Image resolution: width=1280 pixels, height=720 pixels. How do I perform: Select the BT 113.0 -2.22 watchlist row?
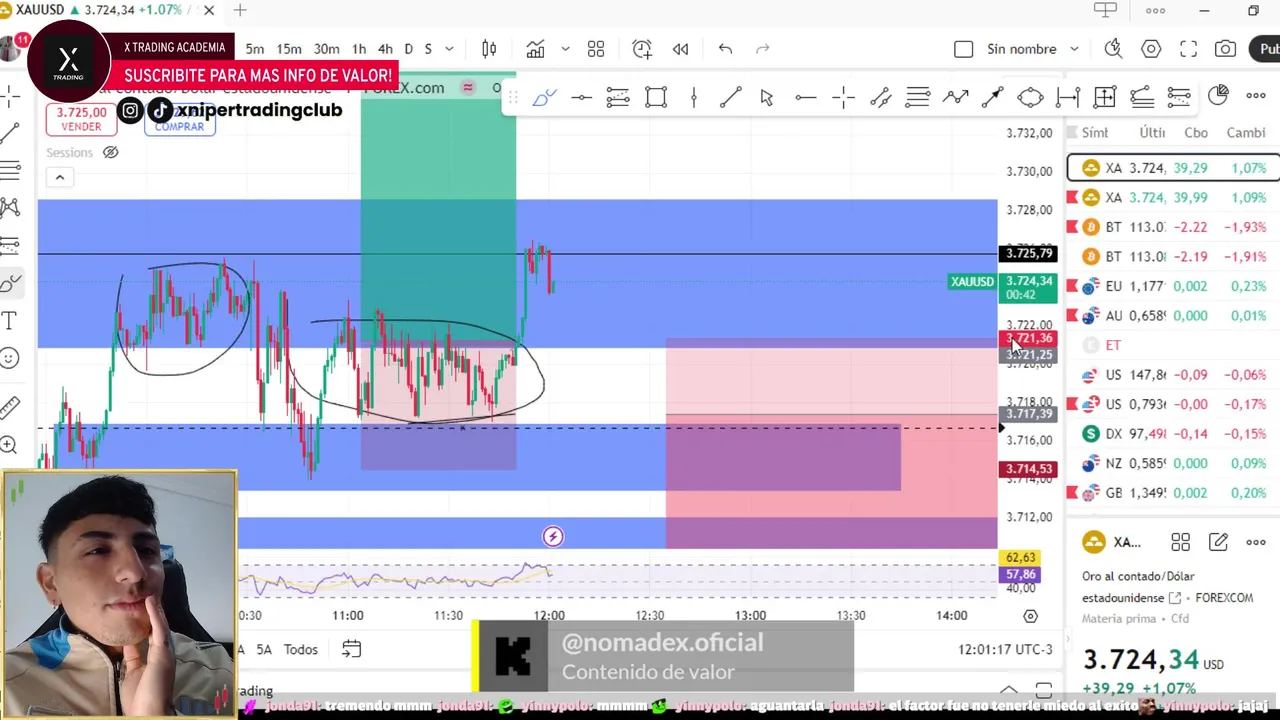pos(1173,227)
